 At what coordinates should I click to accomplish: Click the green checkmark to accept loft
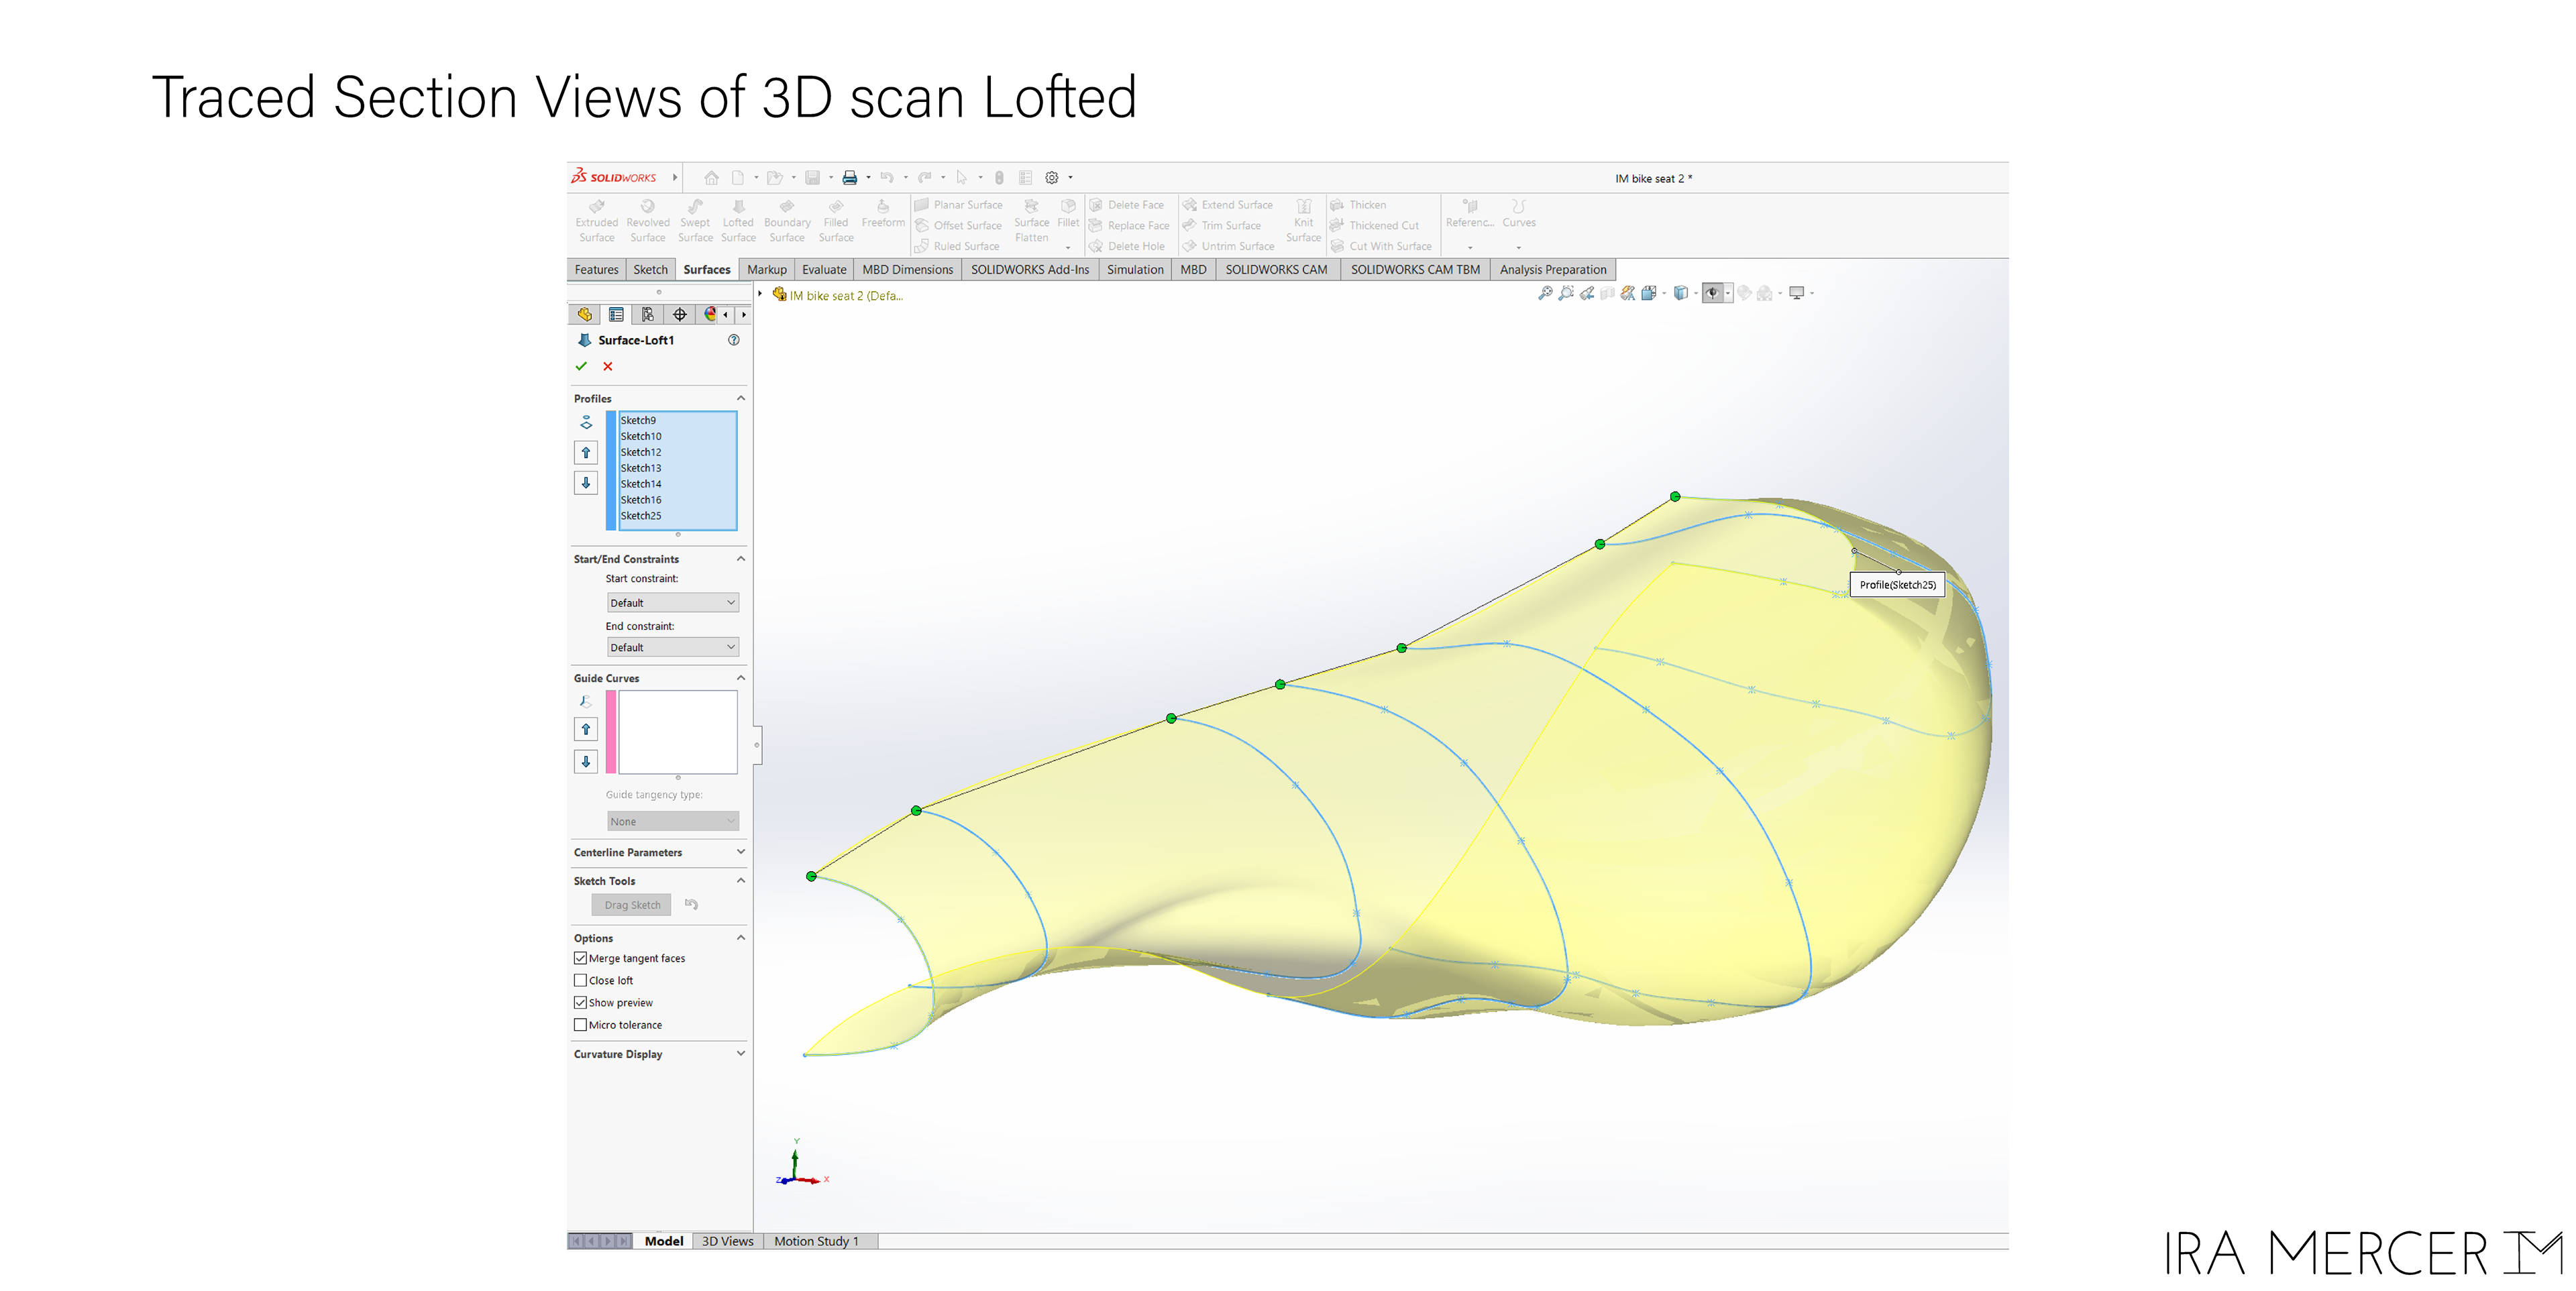point(581,367)
